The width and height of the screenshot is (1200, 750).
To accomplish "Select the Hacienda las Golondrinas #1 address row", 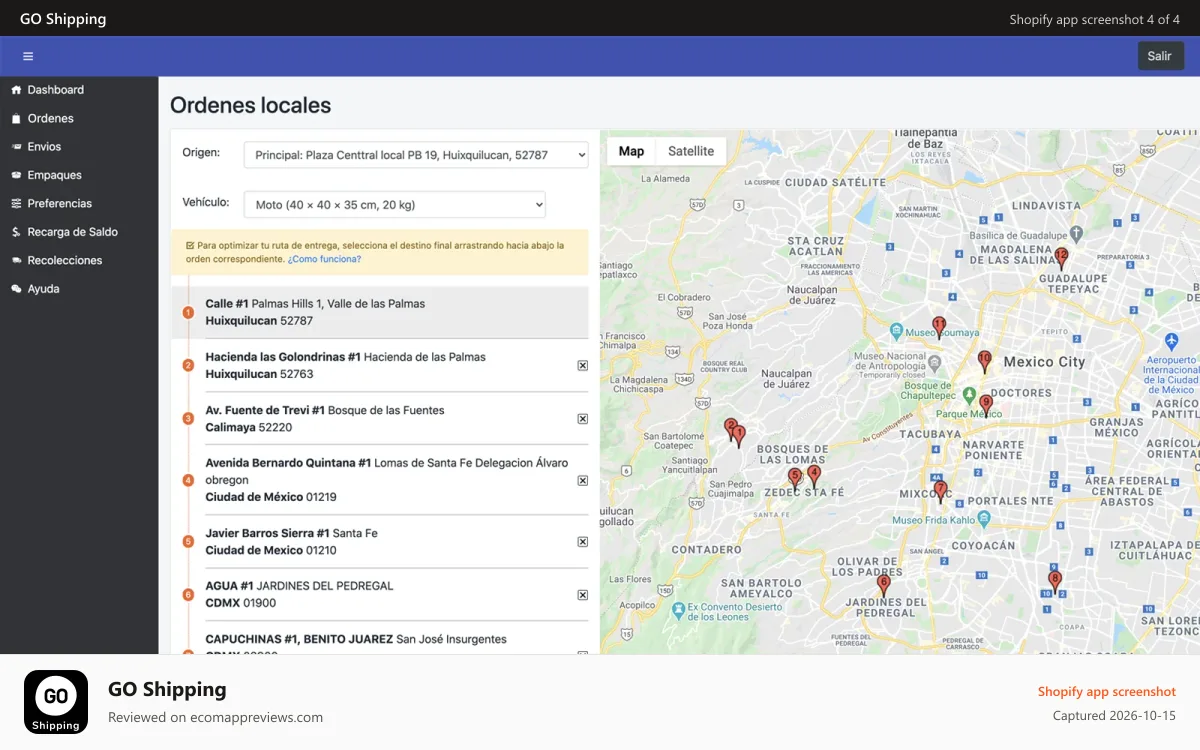I will point(380,365).
